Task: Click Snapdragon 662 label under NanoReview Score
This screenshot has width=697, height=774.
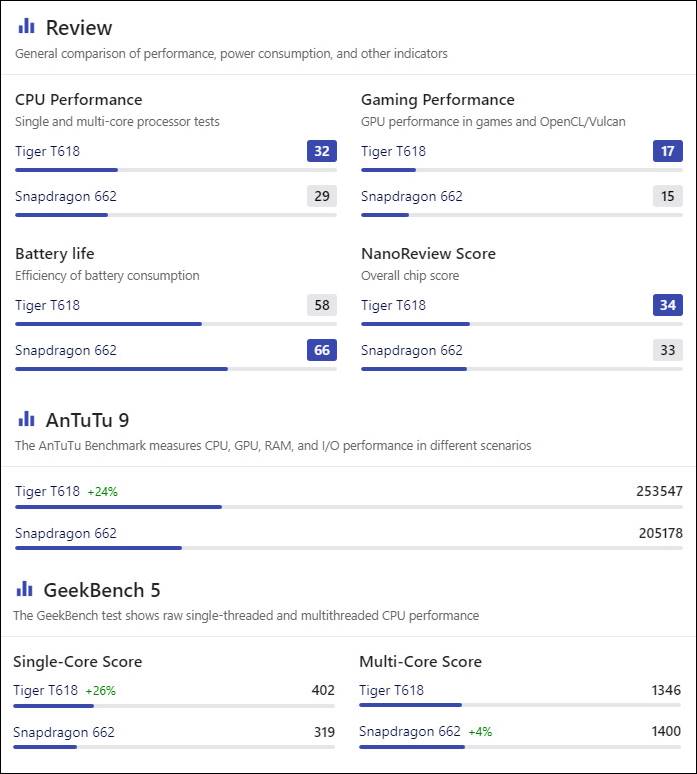Action: (411, 351)
